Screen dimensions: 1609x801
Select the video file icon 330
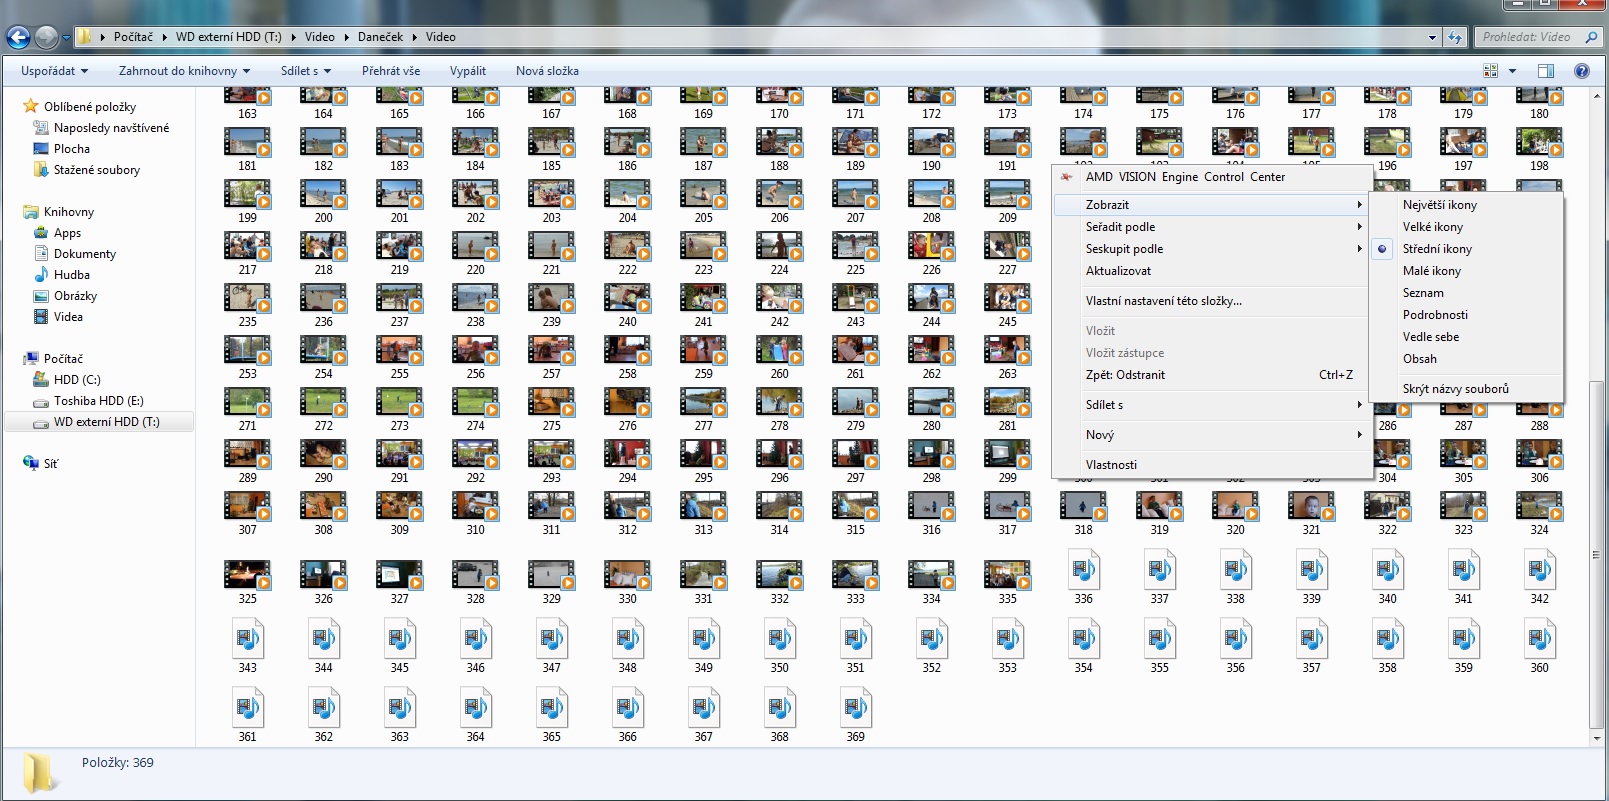pos(627,575)
